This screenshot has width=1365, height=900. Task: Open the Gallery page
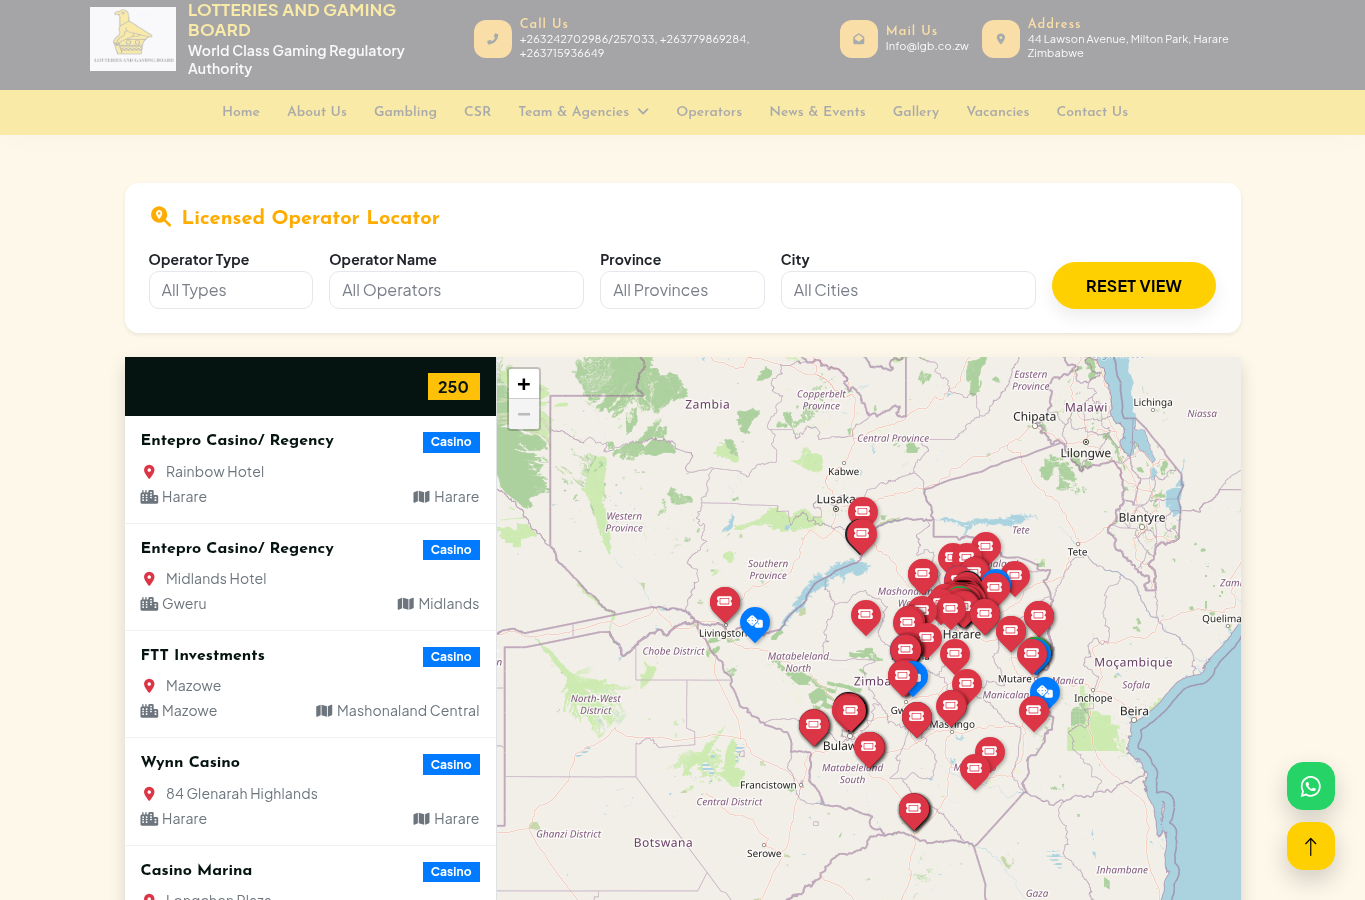916,112
